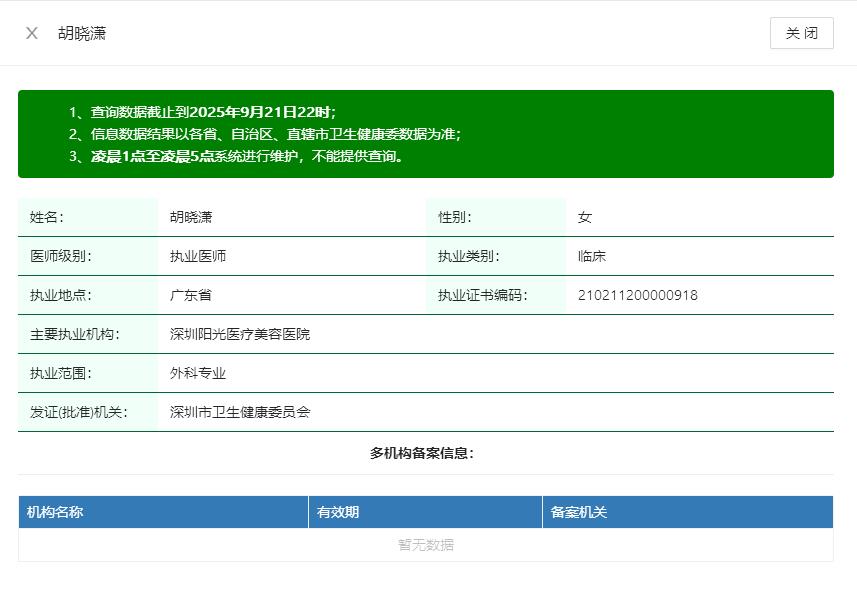Select the 外科专业 practice scope value
Image resolution: width=857 pixels, height=596 pixels.
198,373
